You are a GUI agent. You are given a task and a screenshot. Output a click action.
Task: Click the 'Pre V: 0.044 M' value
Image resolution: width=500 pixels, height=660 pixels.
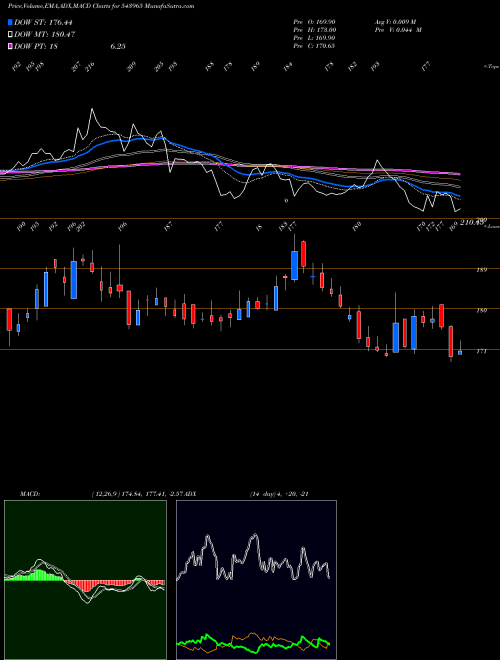pyautogui.click(x=398, y=30)
